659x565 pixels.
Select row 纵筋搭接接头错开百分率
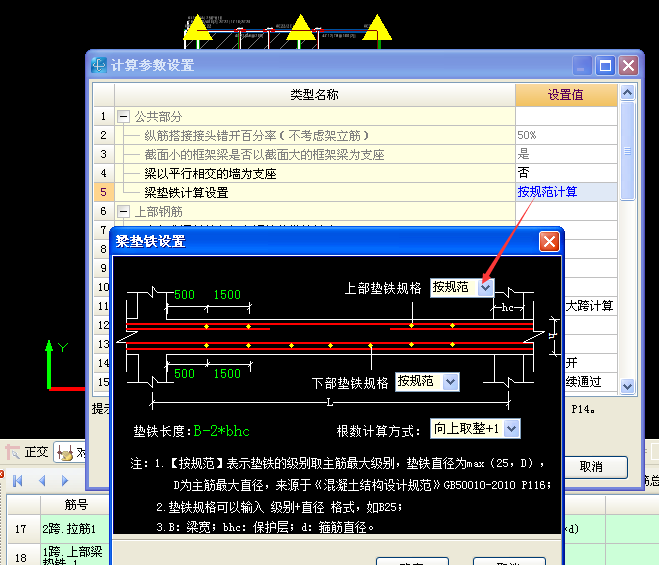click(x=315, y=135)
